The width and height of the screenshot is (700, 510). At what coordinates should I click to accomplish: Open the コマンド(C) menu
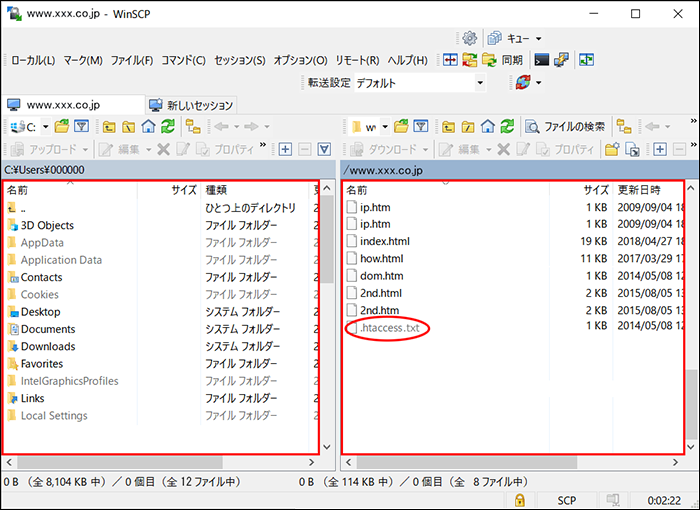[183, 60]
